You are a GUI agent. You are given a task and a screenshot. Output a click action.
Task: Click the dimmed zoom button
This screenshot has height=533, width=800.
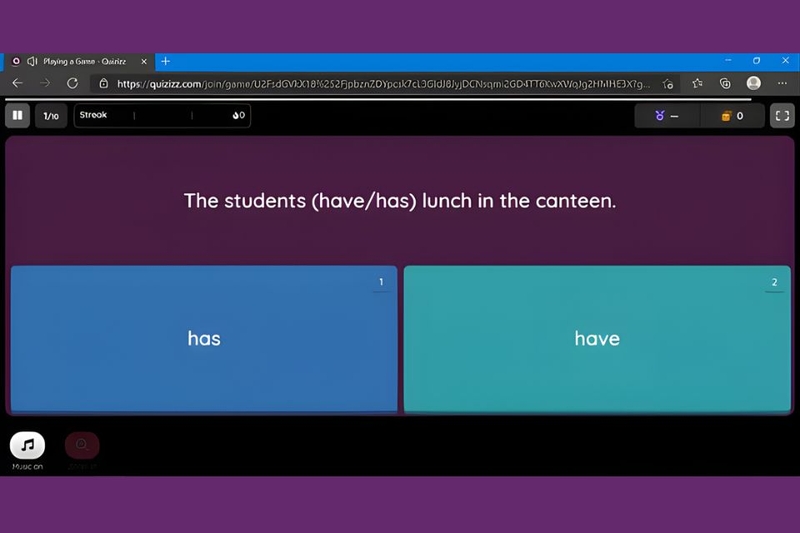[x=82, y=445]
